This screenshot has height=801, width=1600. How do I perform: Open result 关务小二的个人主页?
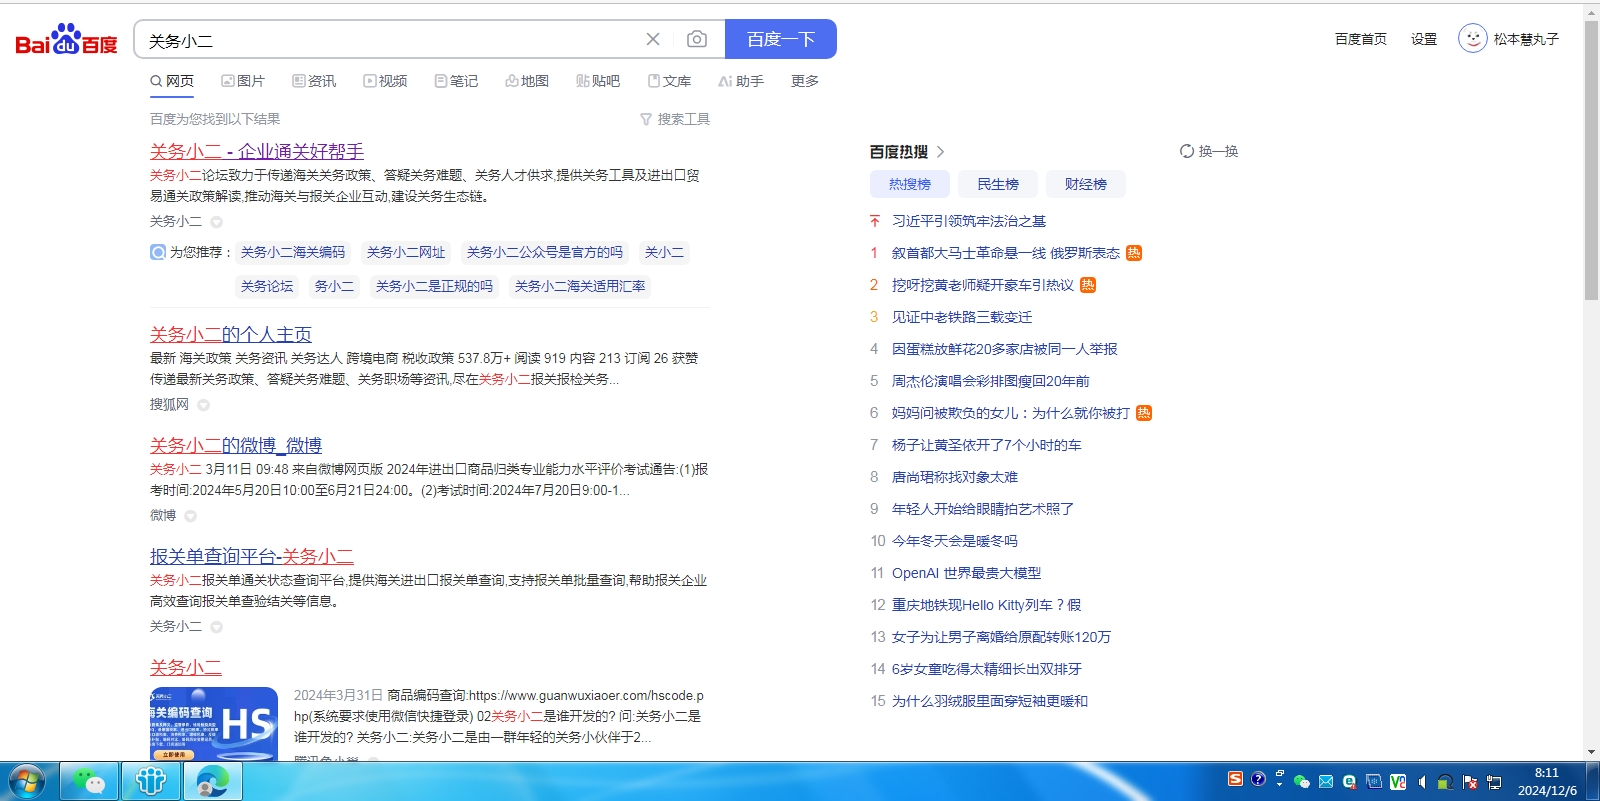231,334
